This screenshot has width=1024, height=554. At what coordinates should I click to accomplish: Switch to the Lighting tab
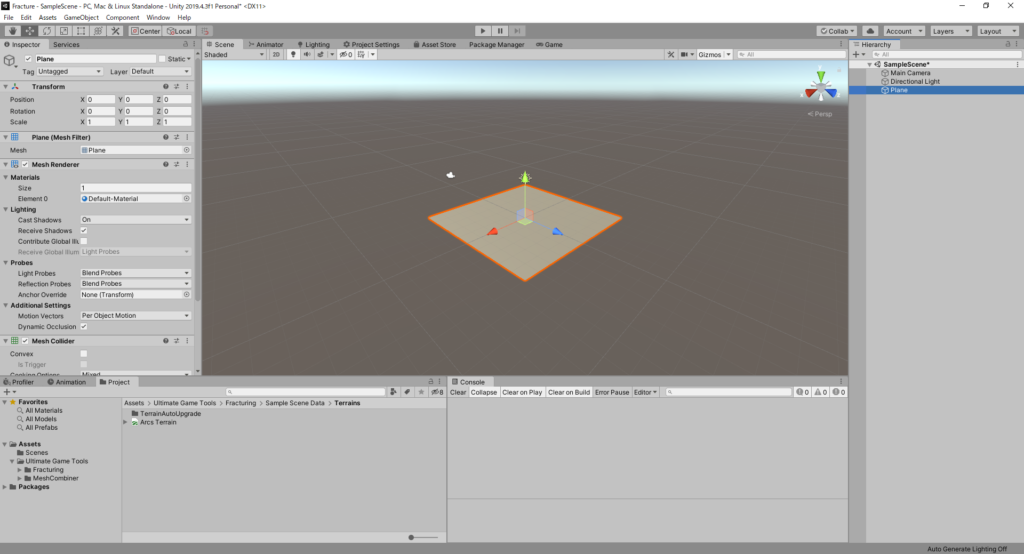[313, 44]
